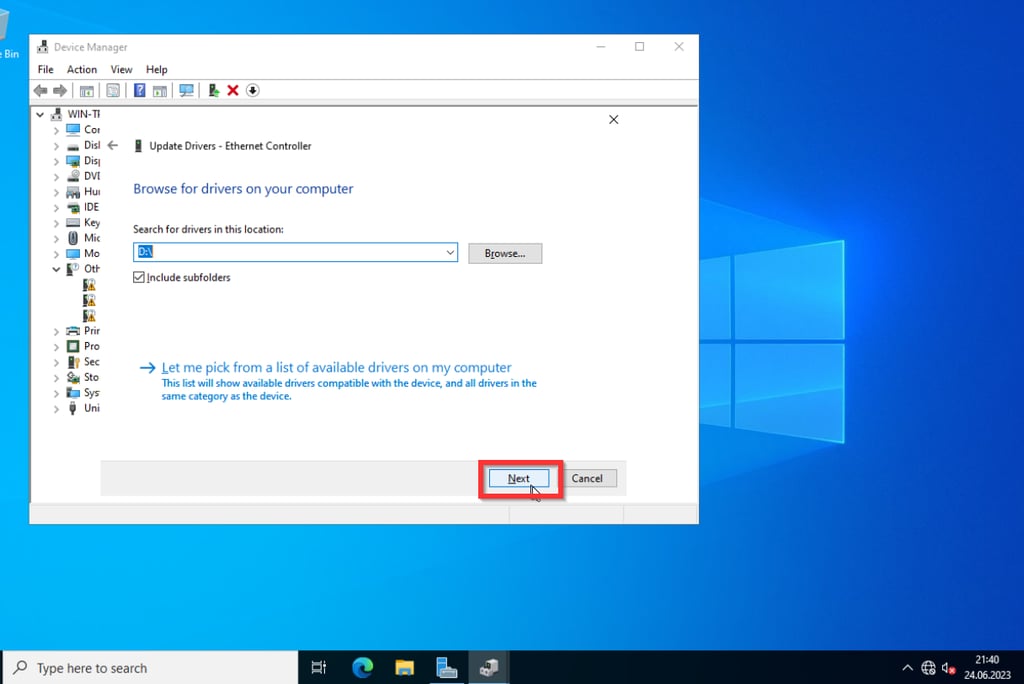Close the Update Drivers dialog with X
This screenshot has height=684, width=1024.
613,120
